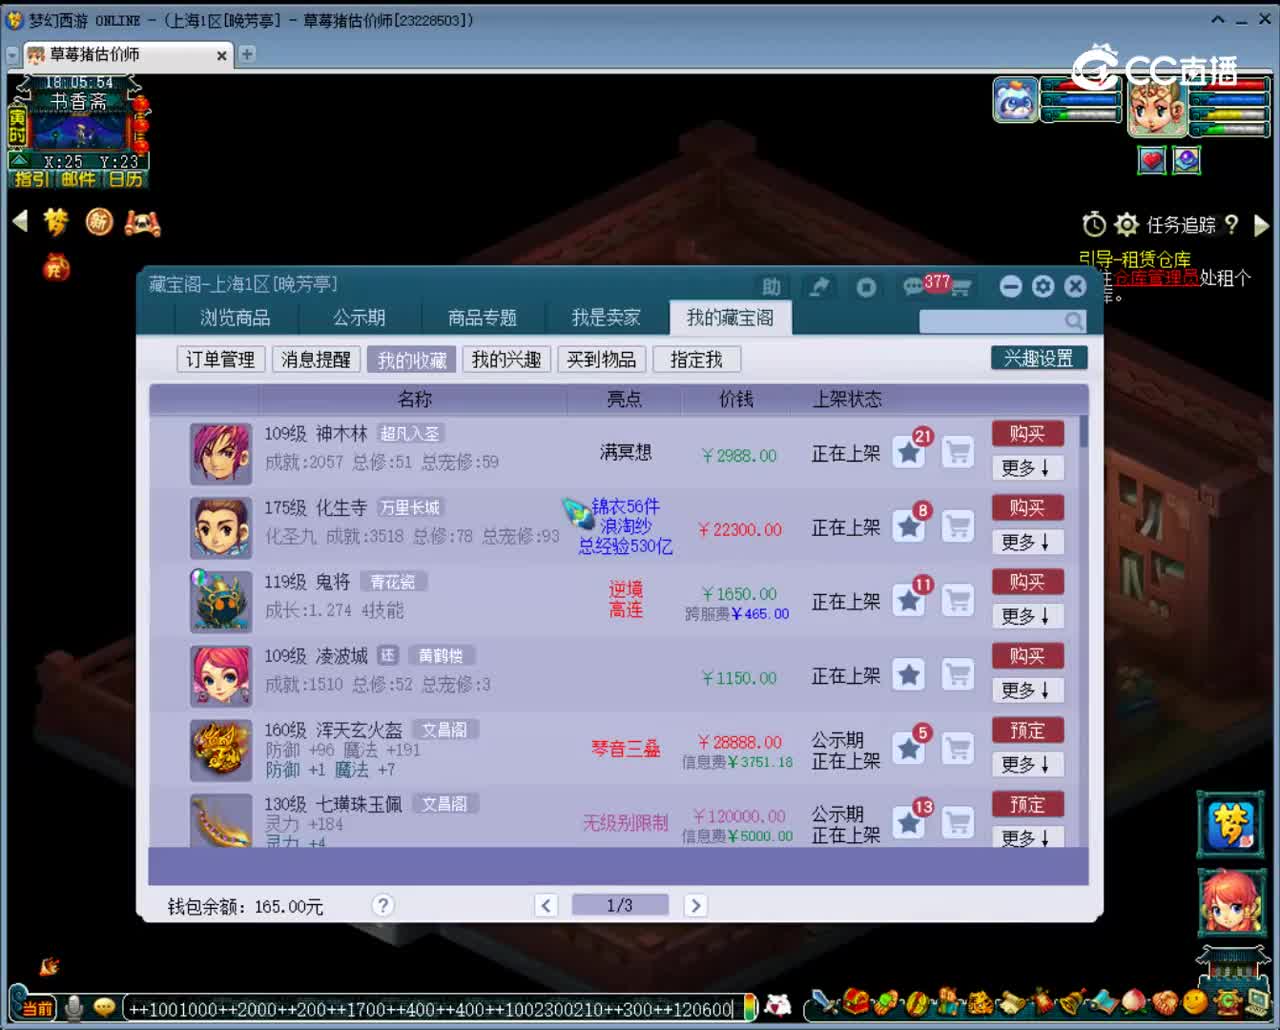
Task: Buy the 109级 神木林 character
Action: point(1027,434)
